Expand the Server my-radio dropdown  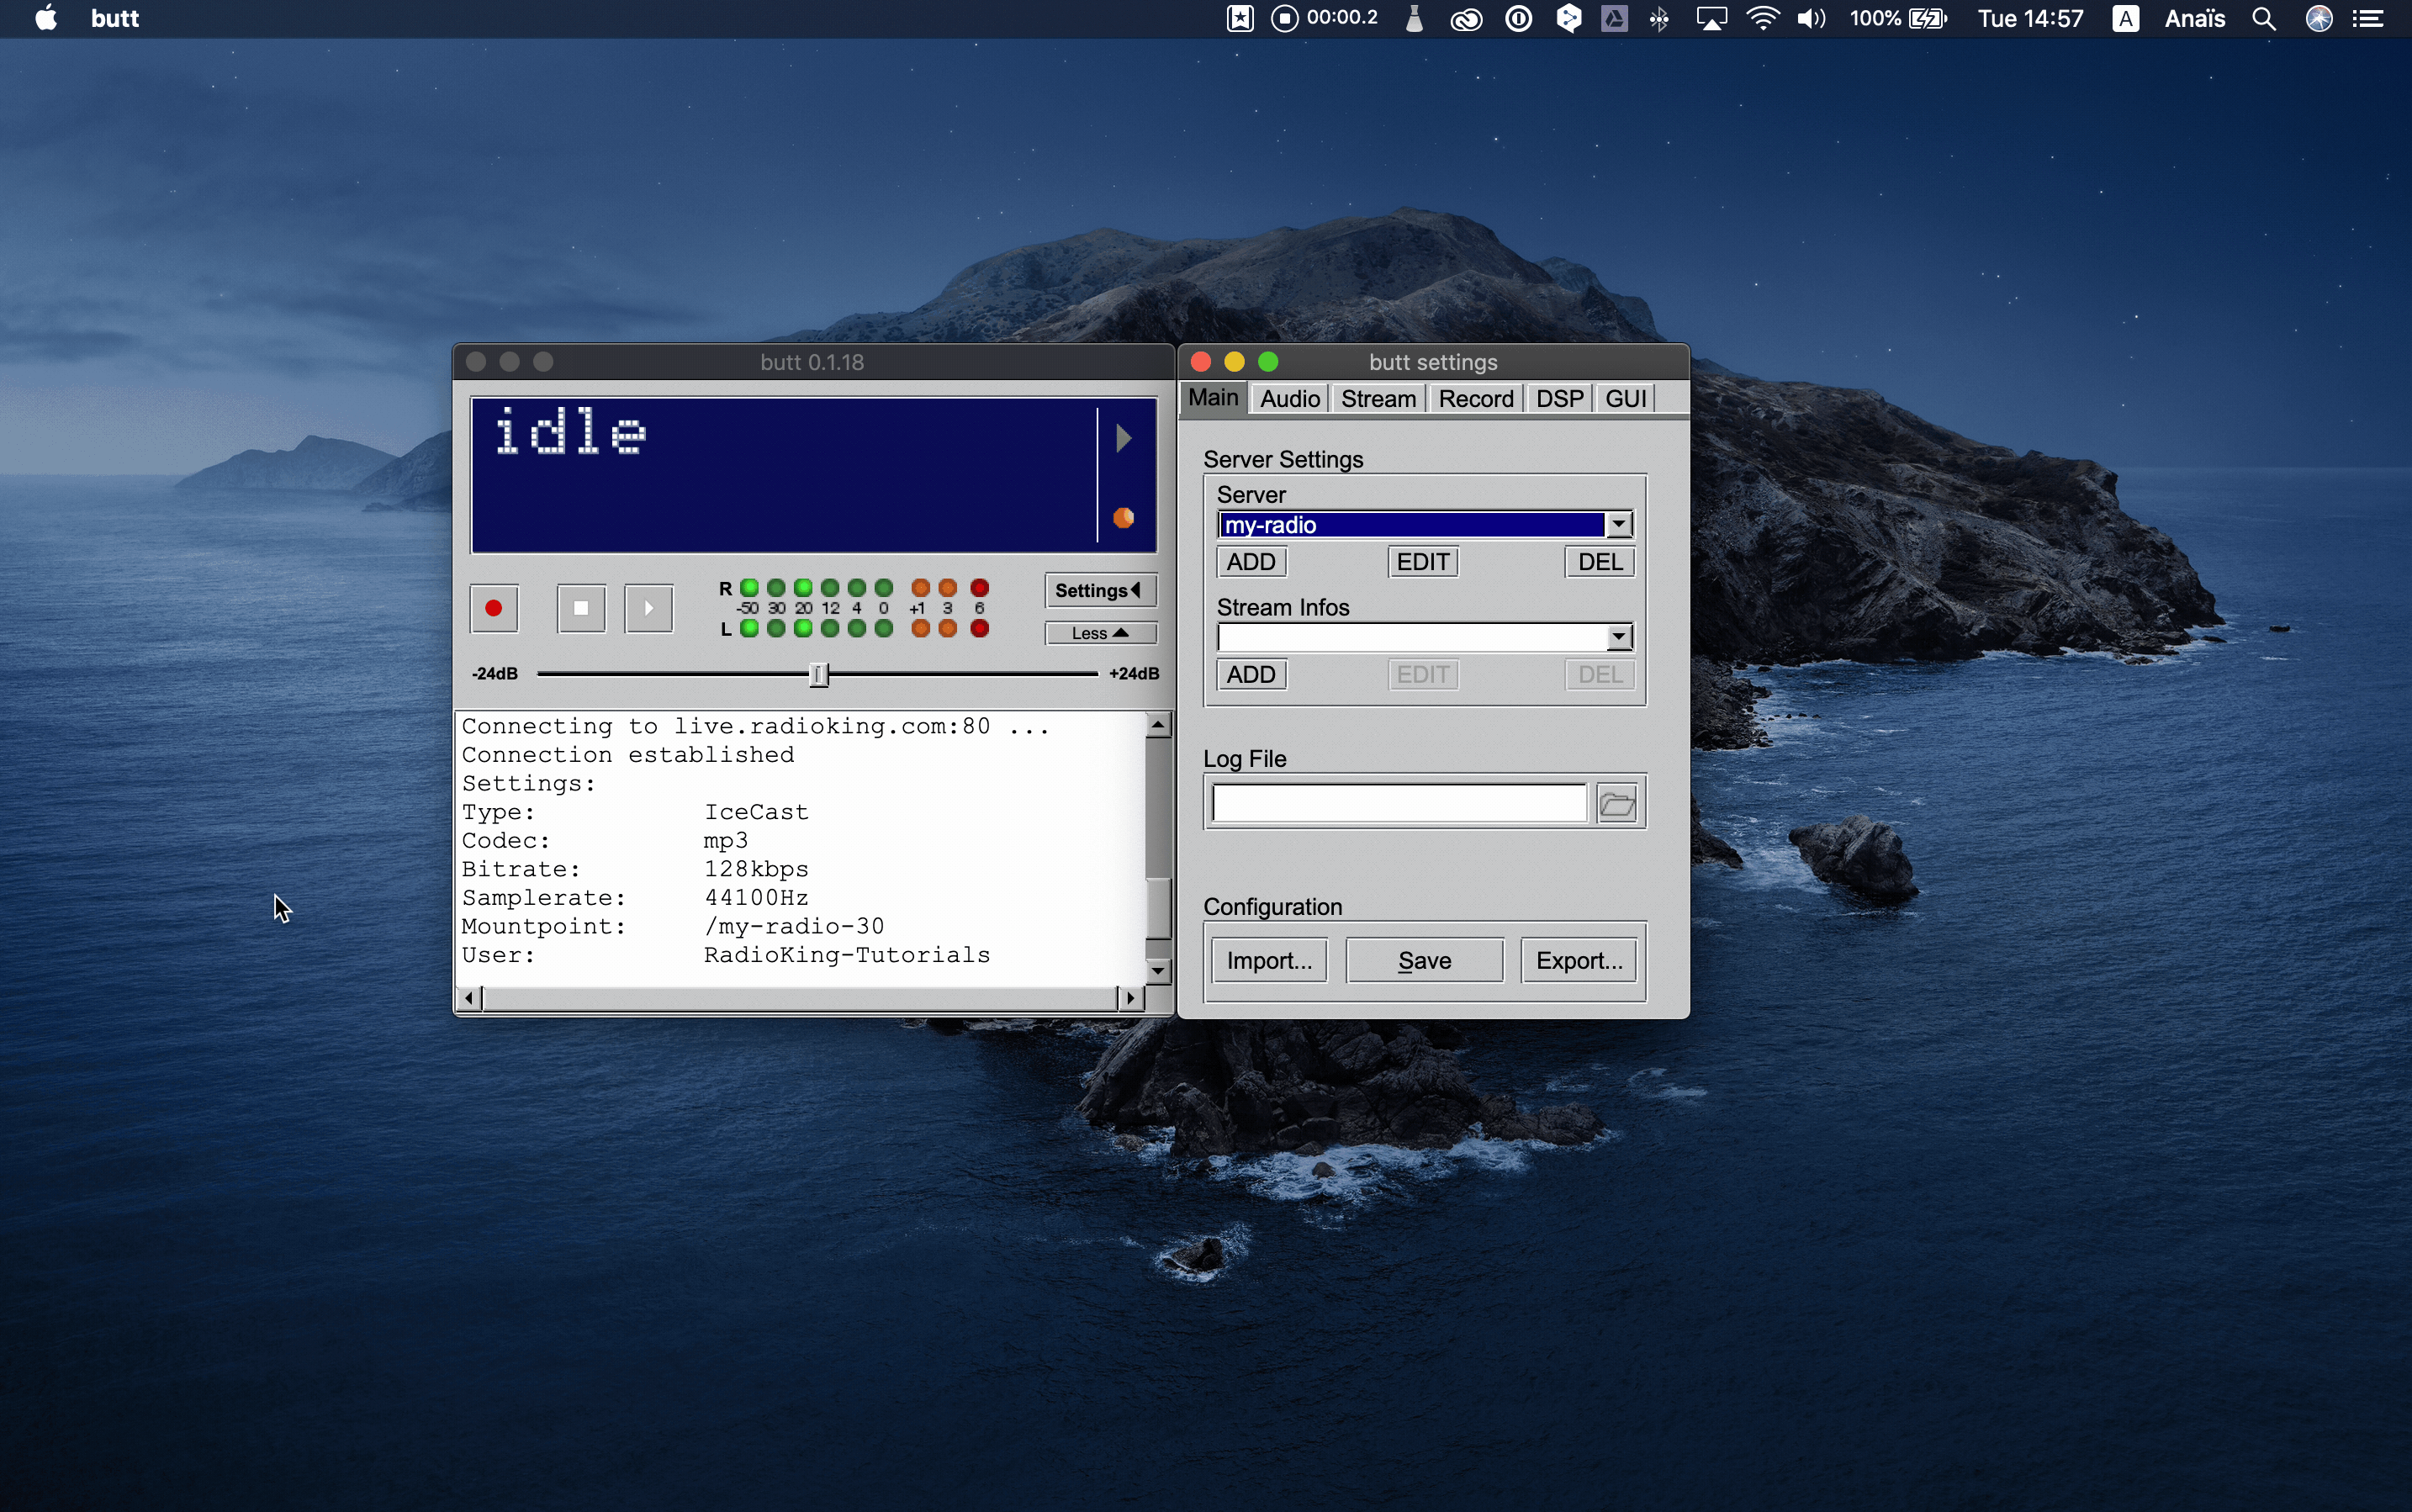pos(1619,524)
